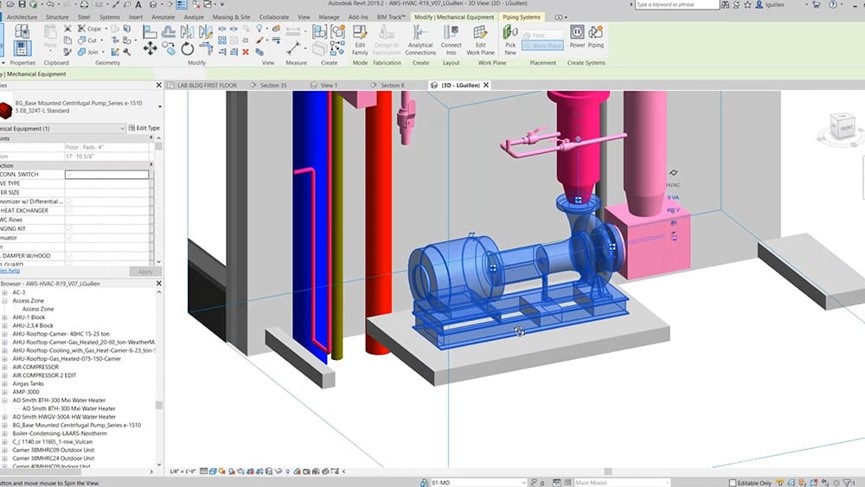
Task: Click Analytical Connections tool
Action: point(420,40)
